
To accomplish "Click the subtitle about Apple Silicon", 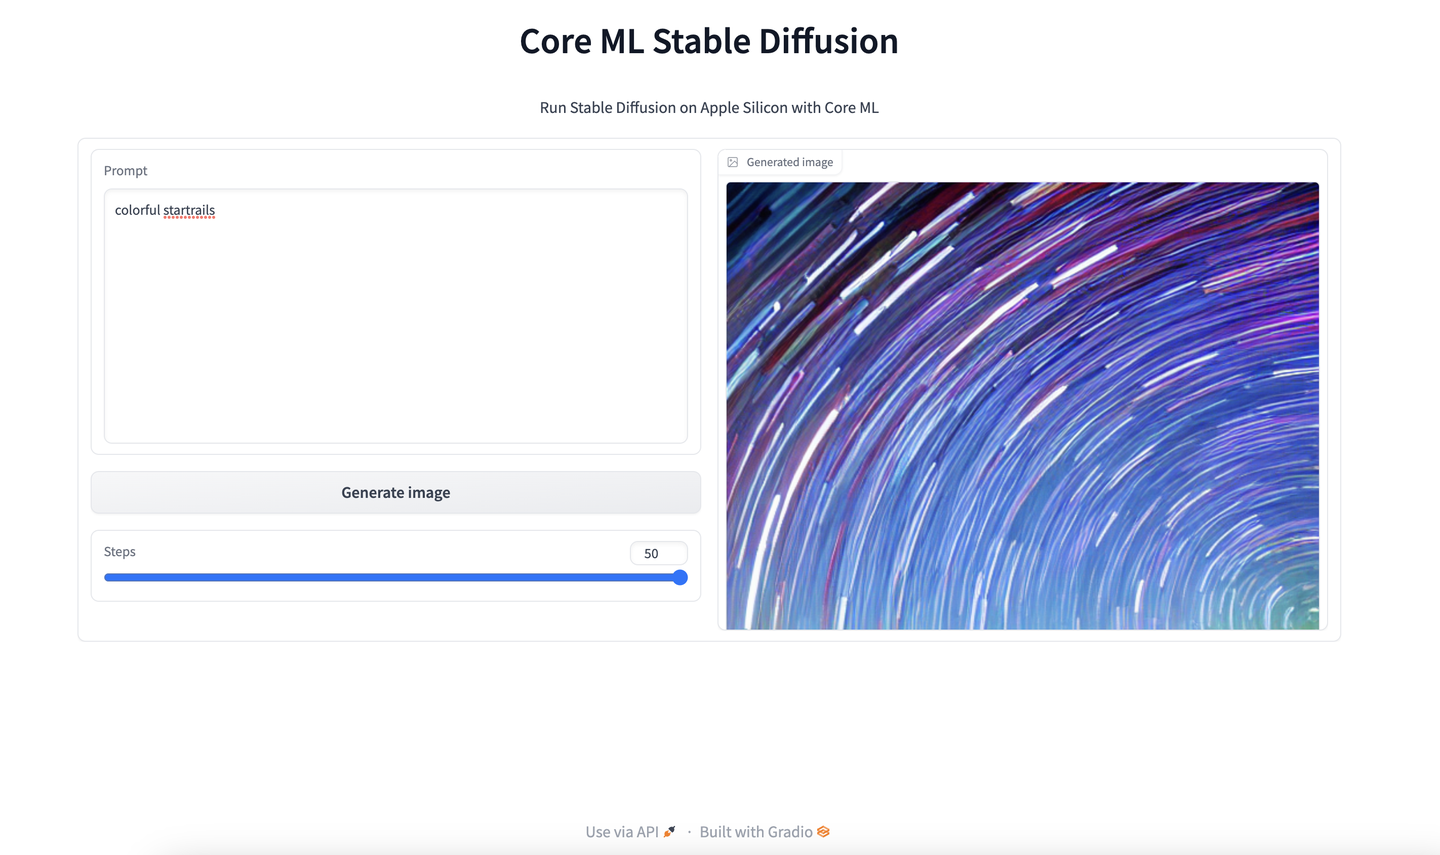I will (x=708, y=107).
